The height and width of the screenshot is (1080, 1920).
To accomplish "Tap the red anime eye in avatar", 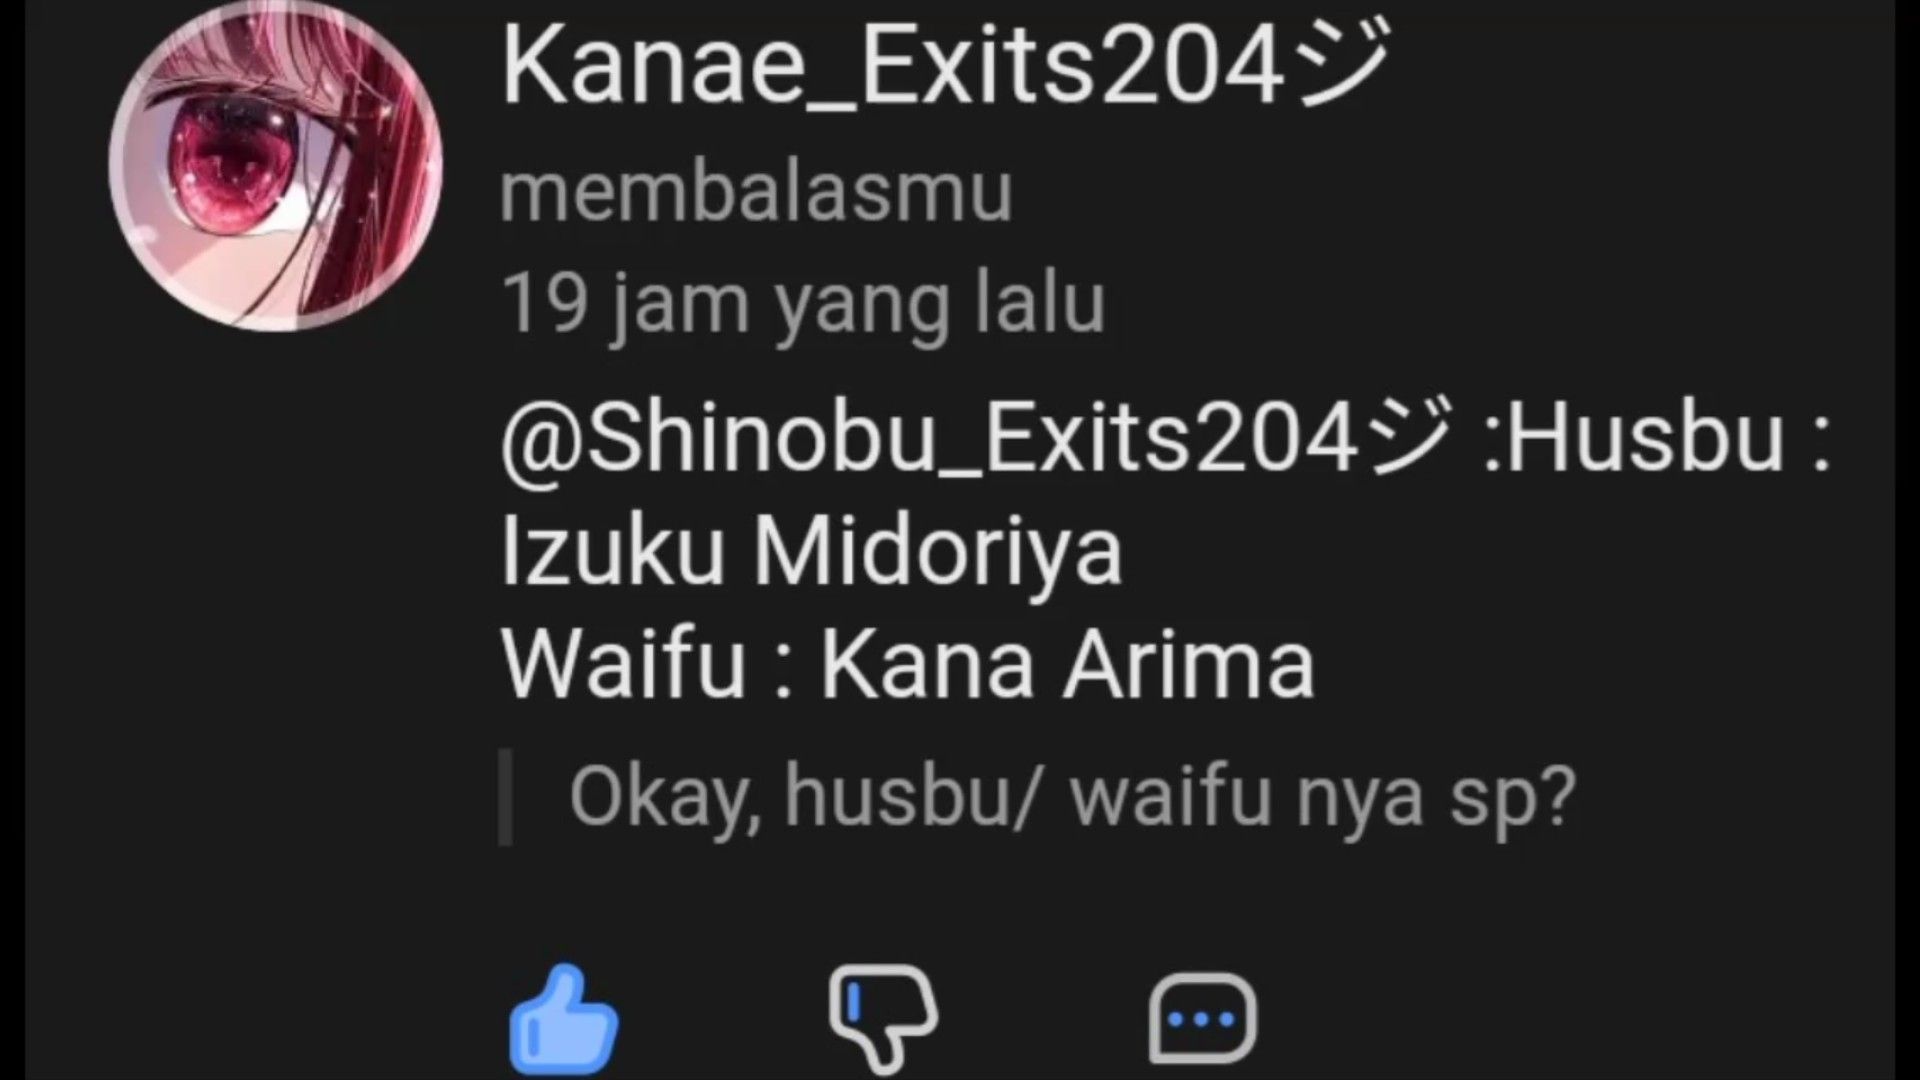I will (x=229, y=160).
